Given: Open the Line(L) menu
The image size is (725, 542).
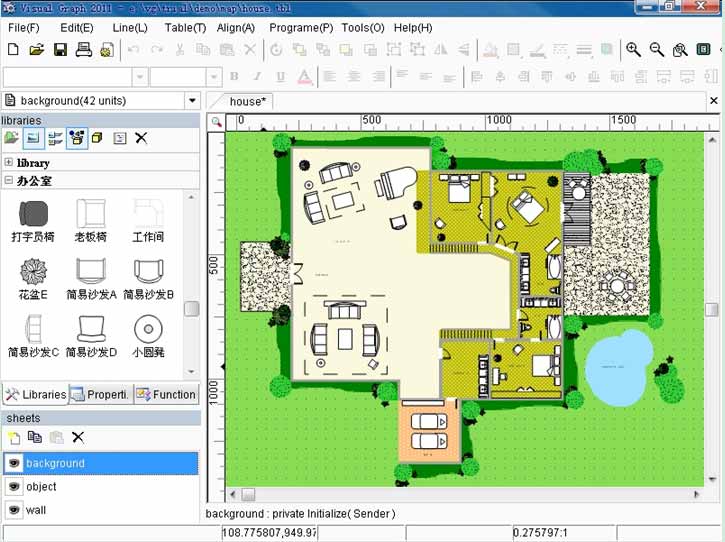Looking at the screenshot, I should [130, 28].
